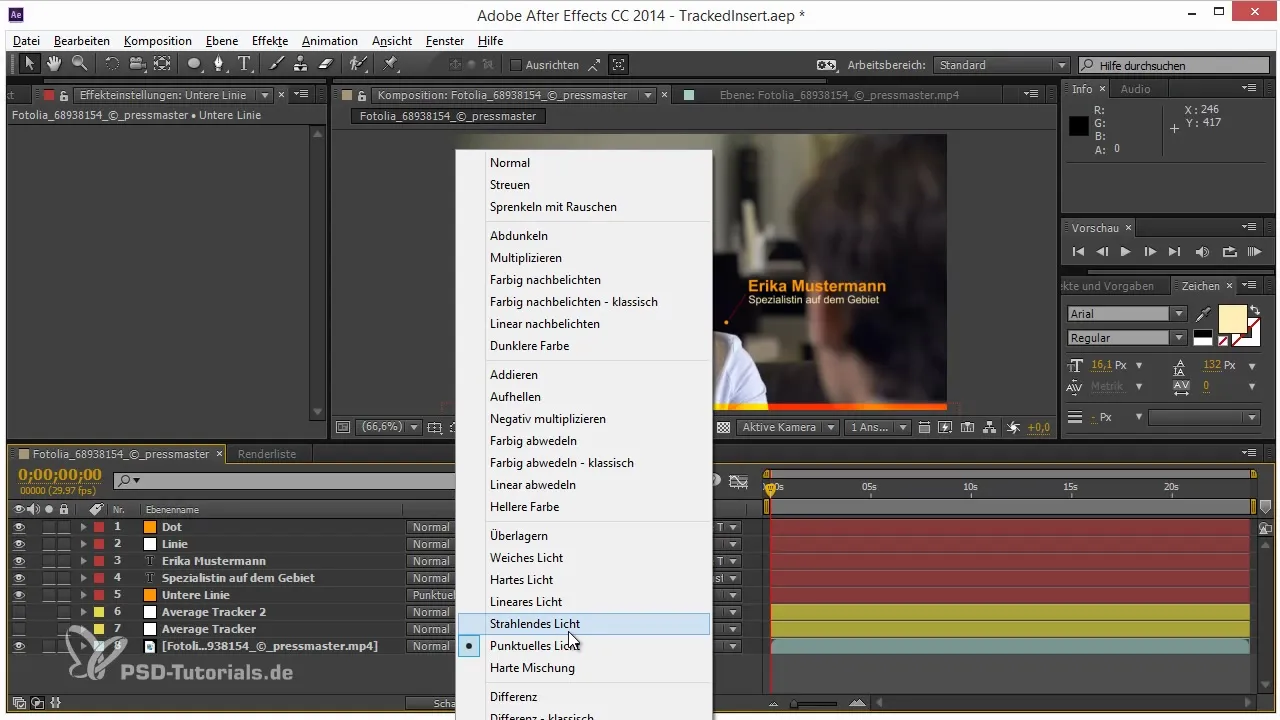Select the Zoom magnifier tool
Viewport: 1280px width, 720px height.
(78, 64)
